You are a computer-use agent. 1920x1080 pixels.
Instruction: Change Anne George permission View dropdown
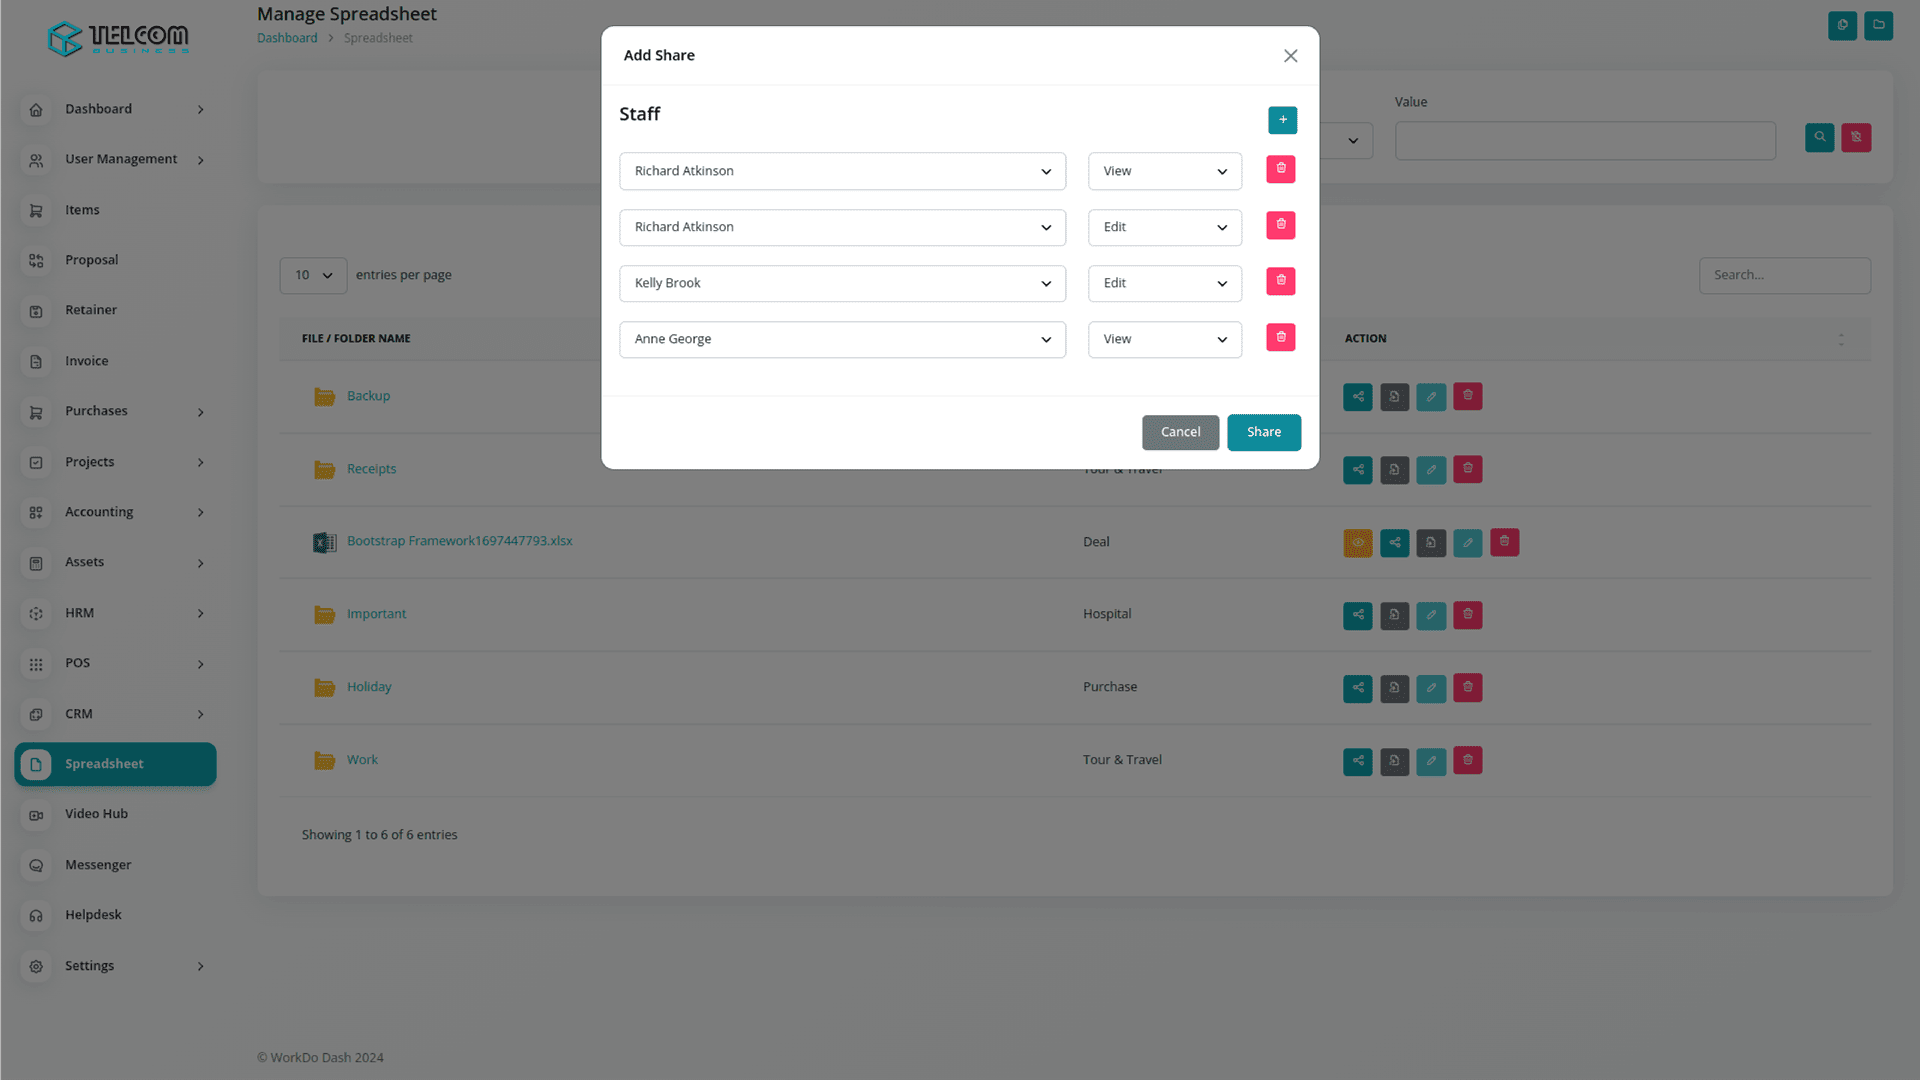pyautogui.click(x=1164, y=339)
